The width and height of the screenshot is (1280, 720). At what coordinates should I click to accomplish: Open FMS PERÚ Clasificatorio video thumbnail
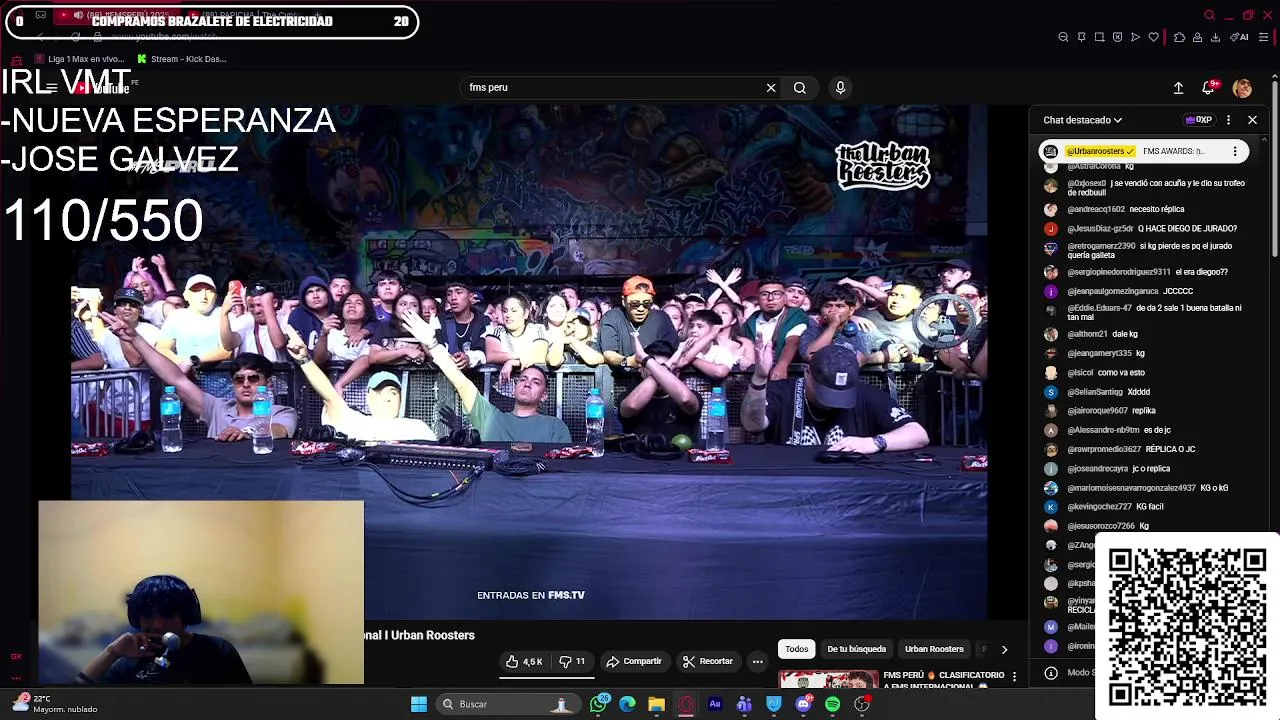click(828, 681)
